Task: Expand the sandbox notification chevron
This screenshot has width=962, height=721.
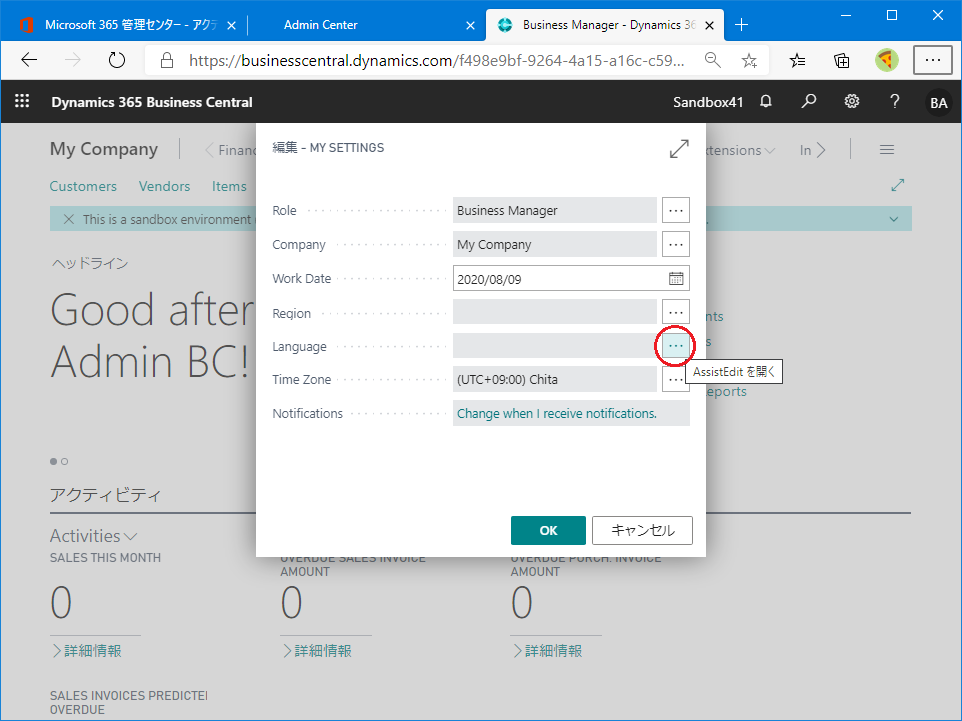Action: [x=894, y=219]
